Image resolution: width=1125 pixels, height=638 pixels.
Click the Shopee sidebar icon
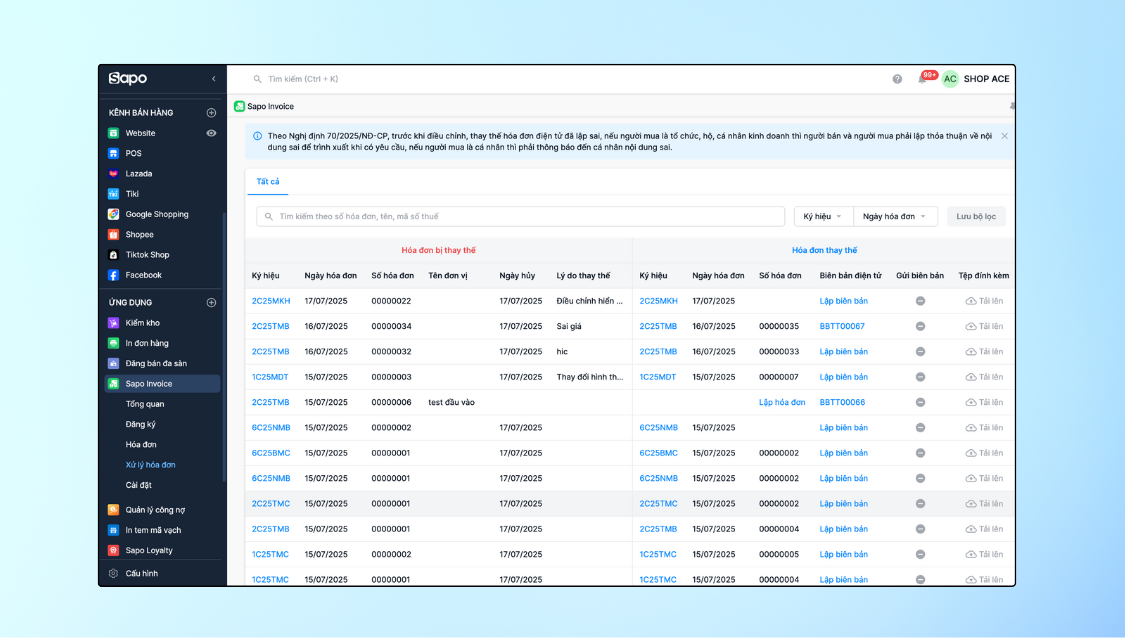(114, 235)
